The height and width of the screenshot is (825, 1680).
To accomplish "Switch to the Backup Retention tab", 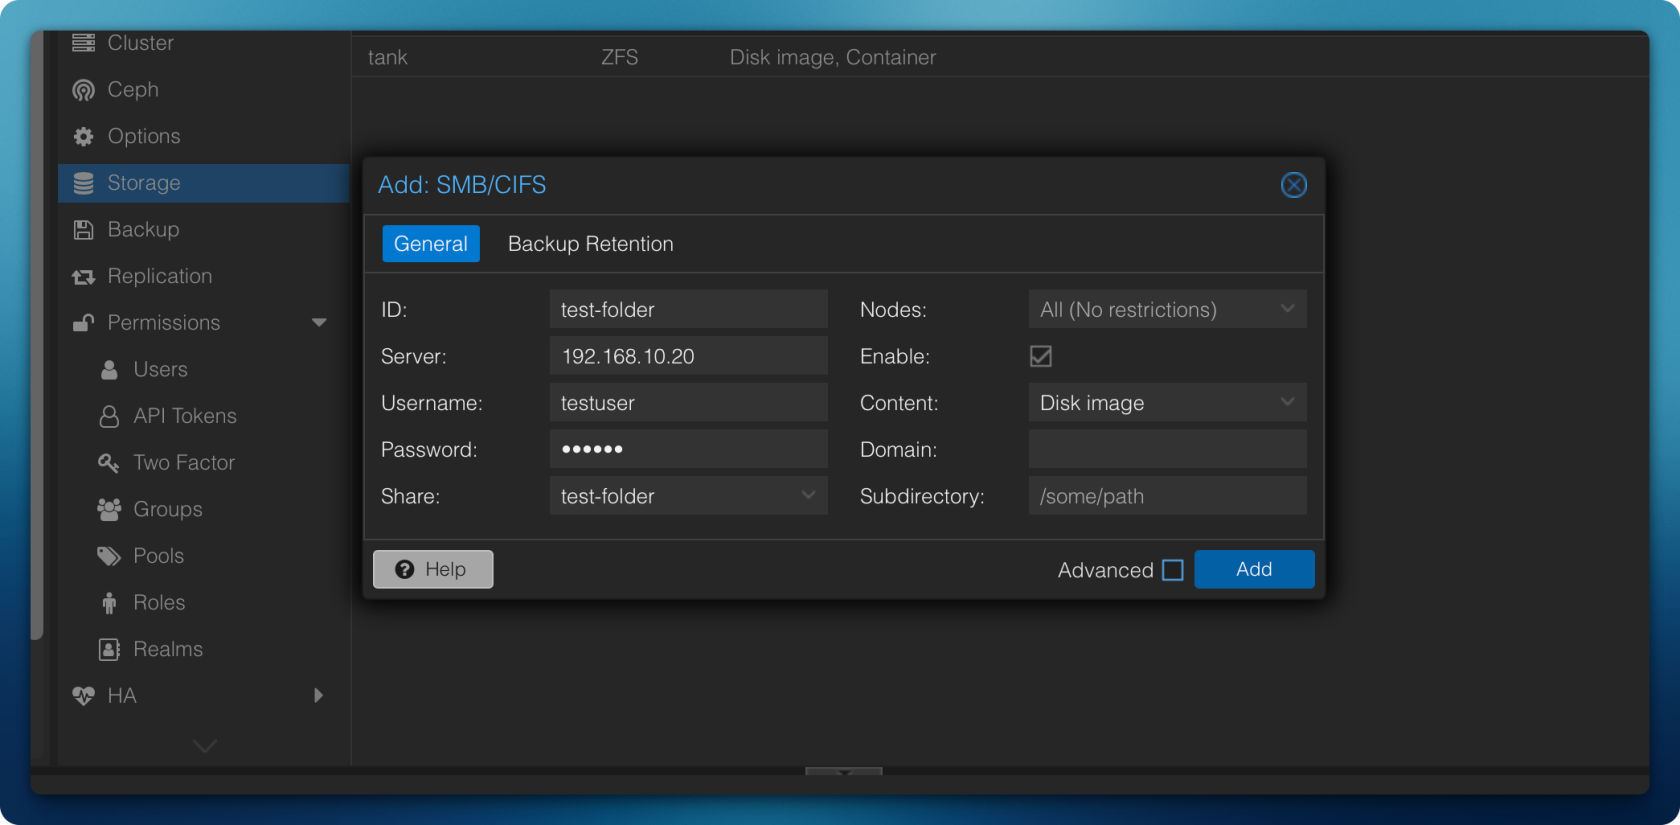I will tap(590, 244).
